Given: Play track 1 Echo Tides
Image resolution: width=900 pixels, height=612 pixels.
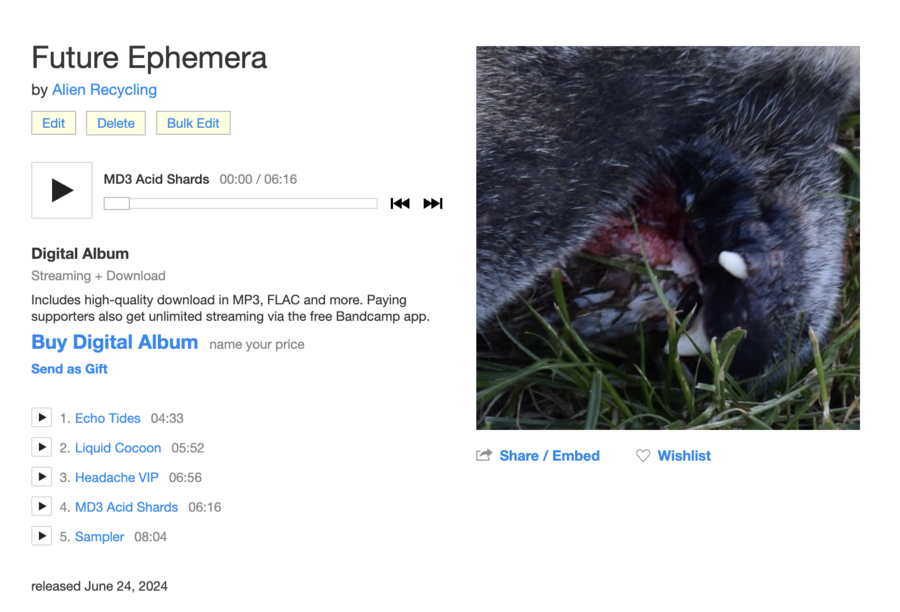Looking at the screenshot, I should tap(42, 417).
